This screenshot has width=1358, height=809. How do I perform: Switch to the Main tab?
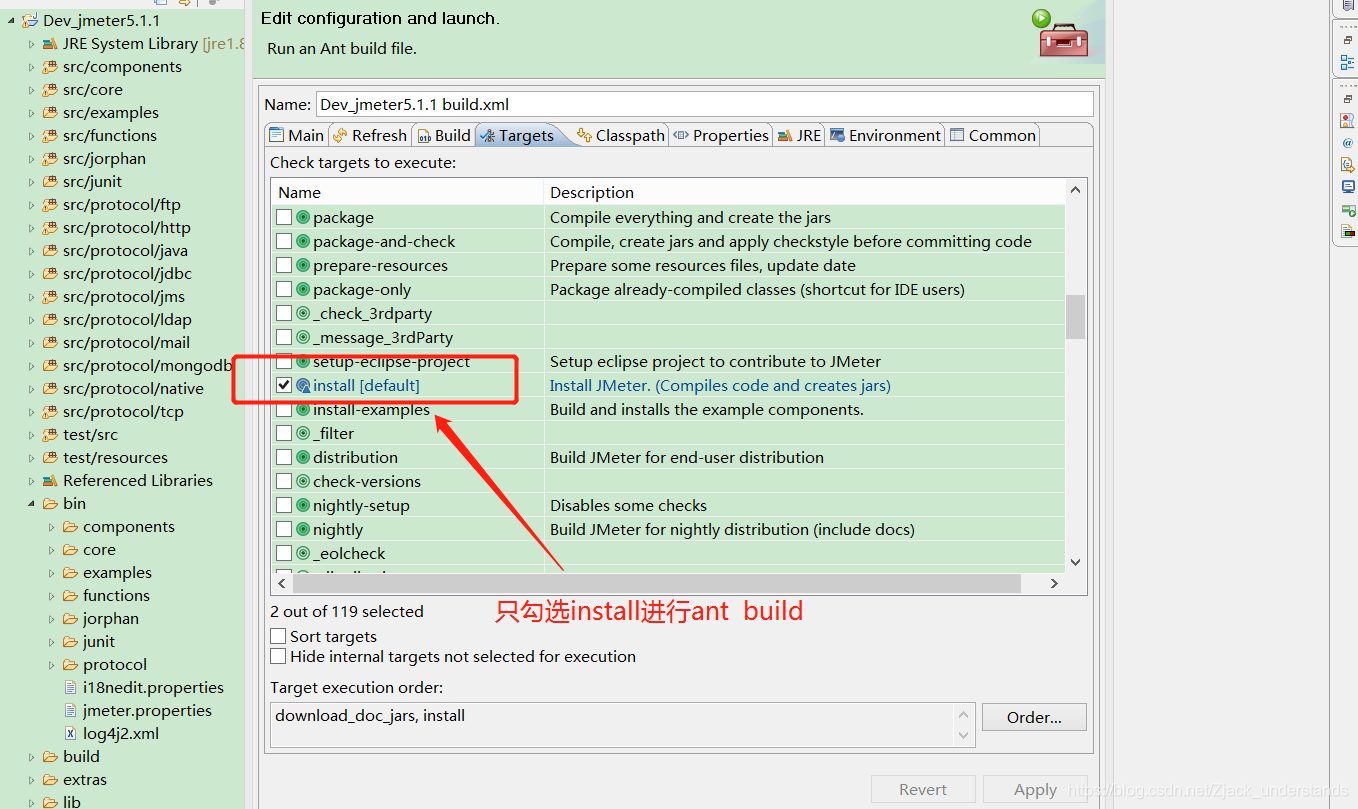297,135
